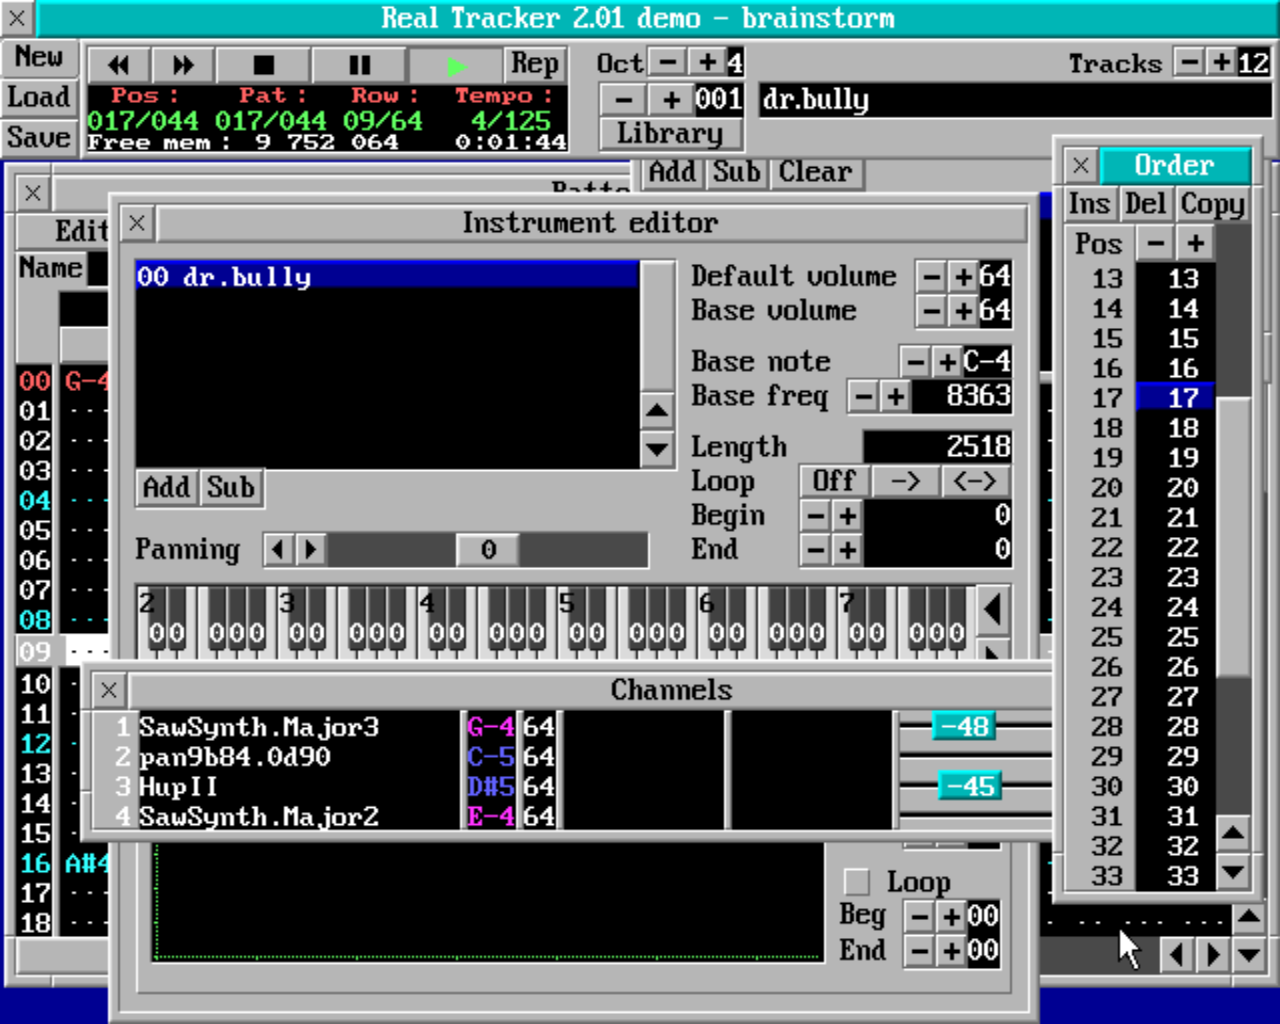
Task: Toggle the Rep repeat button
Action: point(535,64)
